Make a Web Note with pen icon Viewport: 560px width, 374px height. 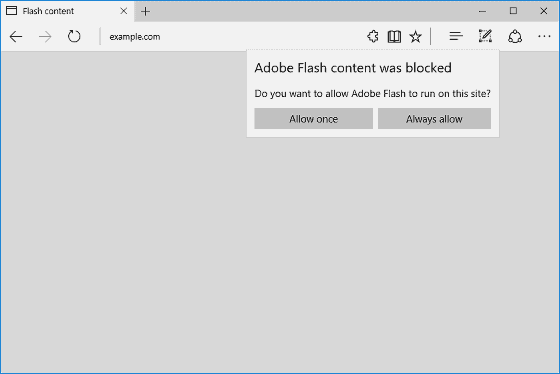(x=485, y=36)
